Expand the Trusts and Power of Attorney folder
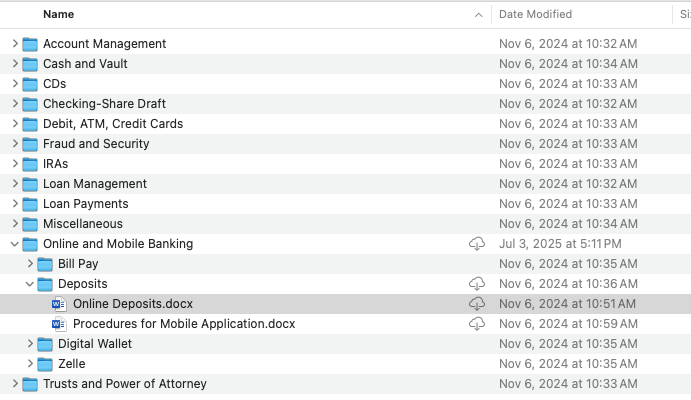Image resolution: width=691 pixels, height=400 pixels. pyautogui.click(x=14, y=384)
